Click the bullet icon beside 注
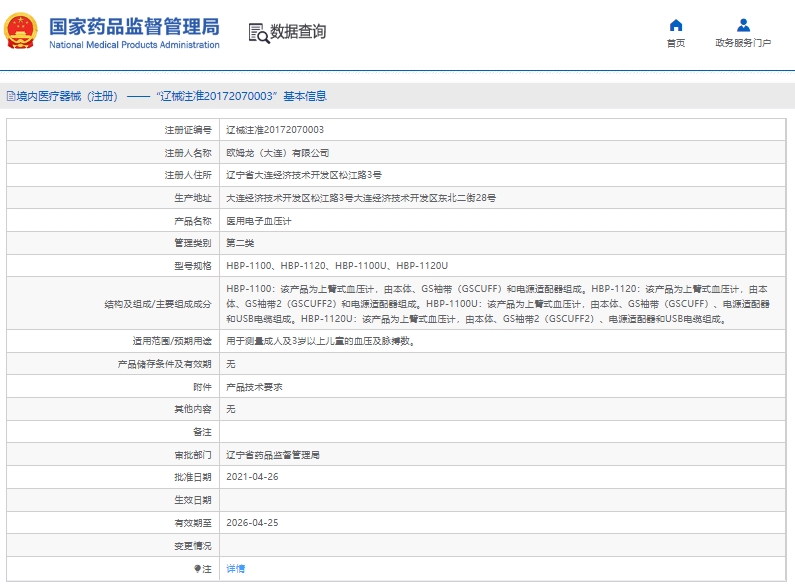 [x=197, y=569]
